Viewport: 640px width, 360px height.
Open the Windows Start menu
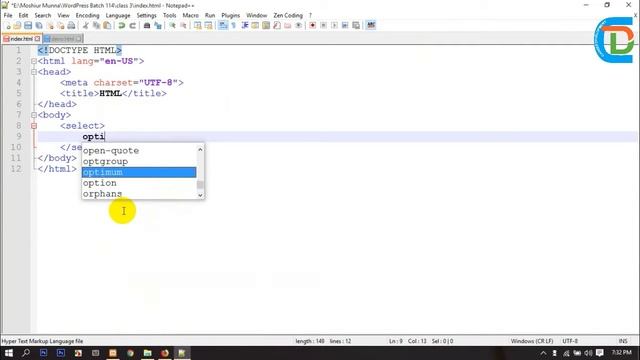8,353
